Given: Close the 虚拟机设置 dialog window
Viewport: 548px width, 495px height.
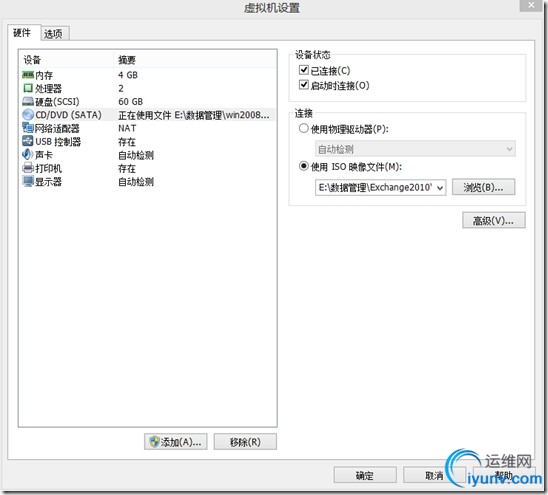Looking at the screenshot, I should [532, 5].
